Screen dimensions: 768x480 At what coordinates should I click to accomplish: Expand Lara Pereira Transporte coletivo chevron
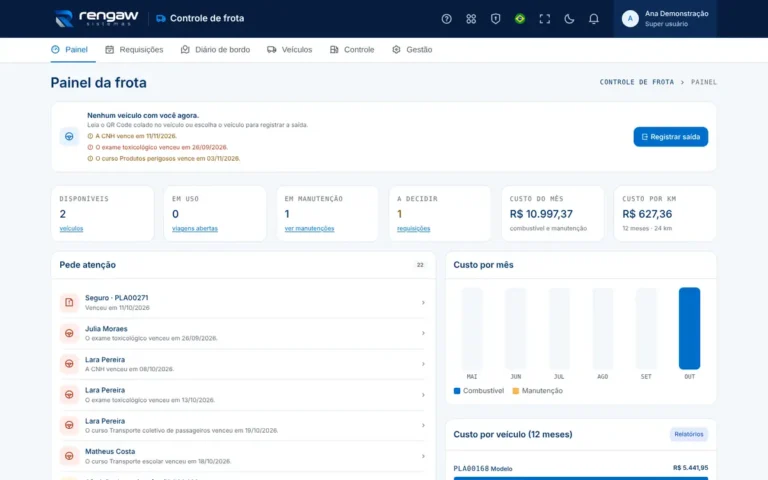coord(423,425)
